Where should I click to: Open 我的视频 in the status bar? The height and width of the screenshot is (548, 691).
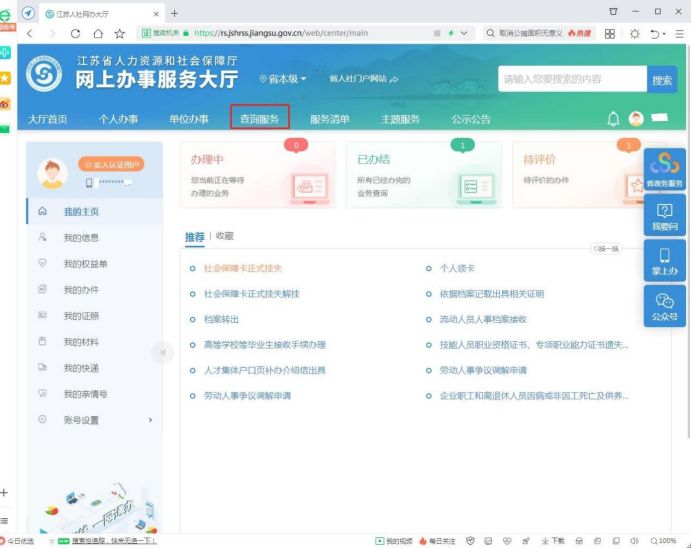(x=394, y=541)
